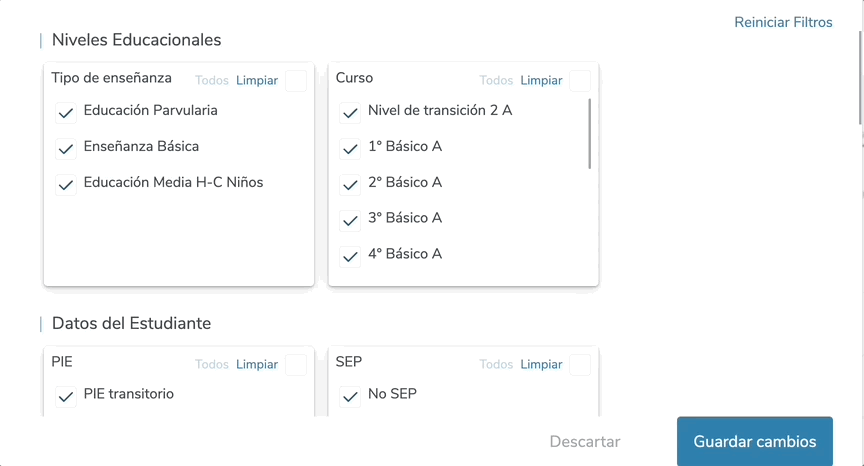Toggle Educación Media H-C Niños checkbox

(x=66, y=185)
